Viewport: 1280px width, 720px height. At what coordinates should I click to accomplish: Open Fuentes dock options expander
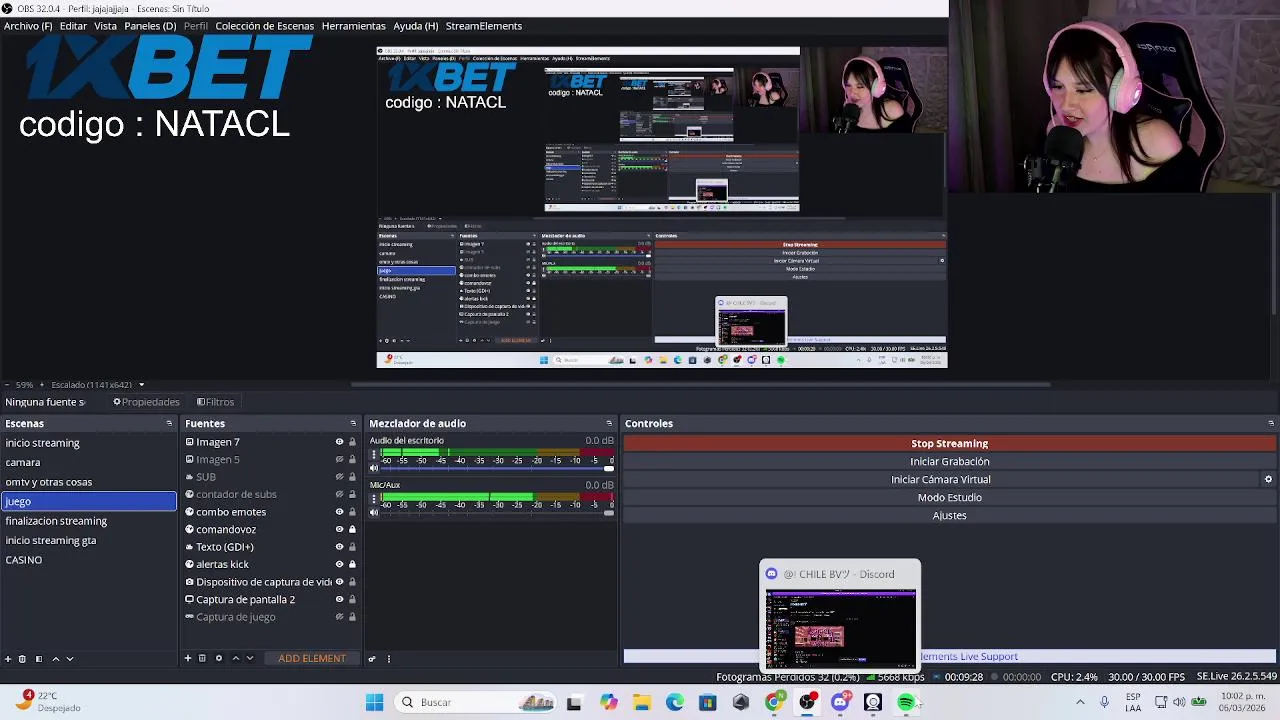pyautogui.click(x=353, y=424)
